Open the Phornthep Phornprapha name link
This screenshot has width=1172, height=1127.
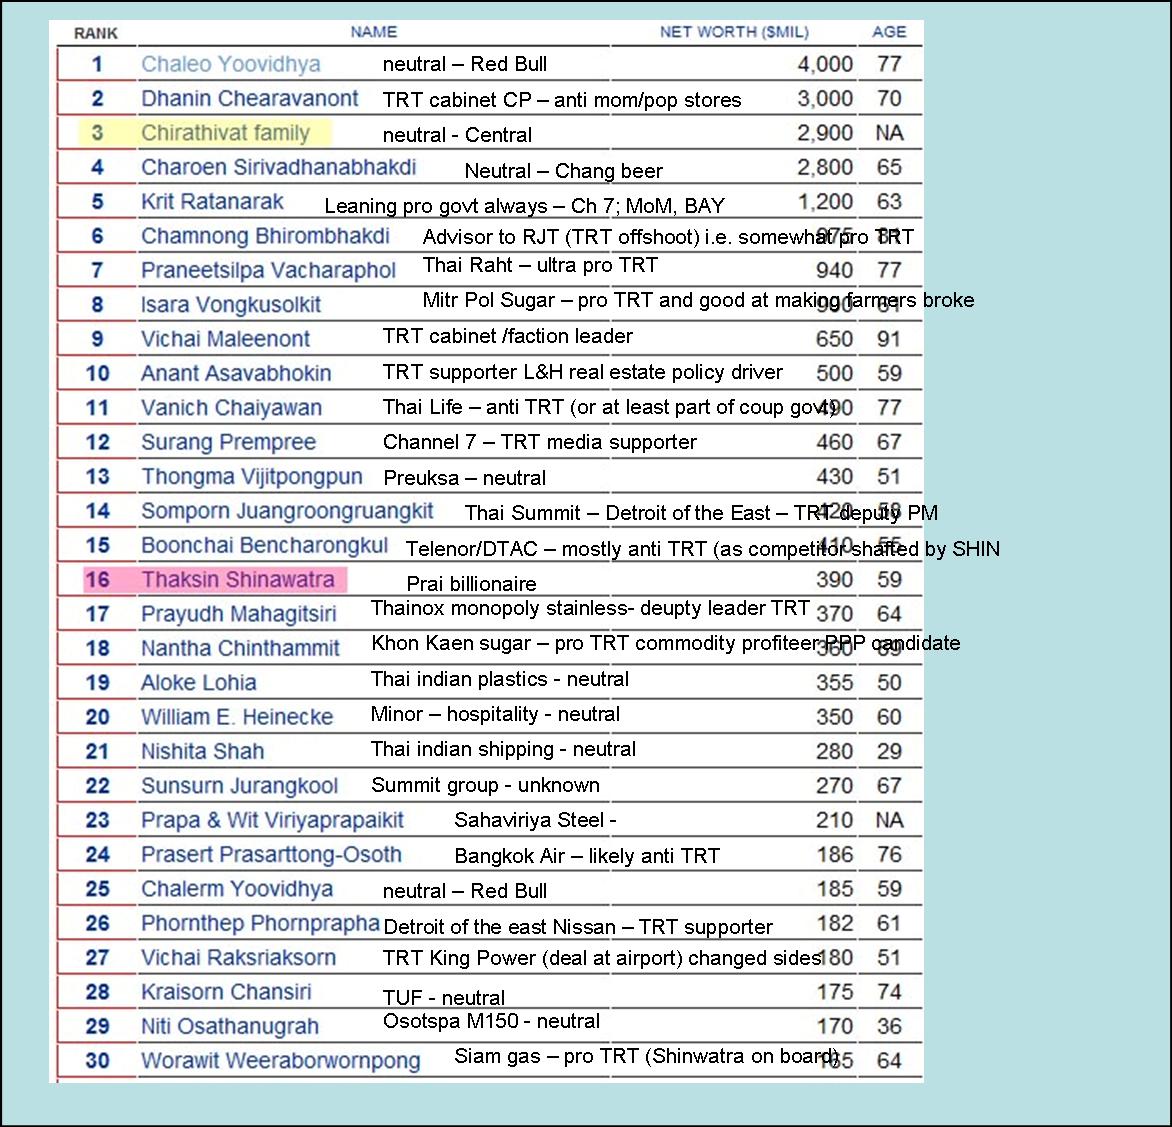260,924
